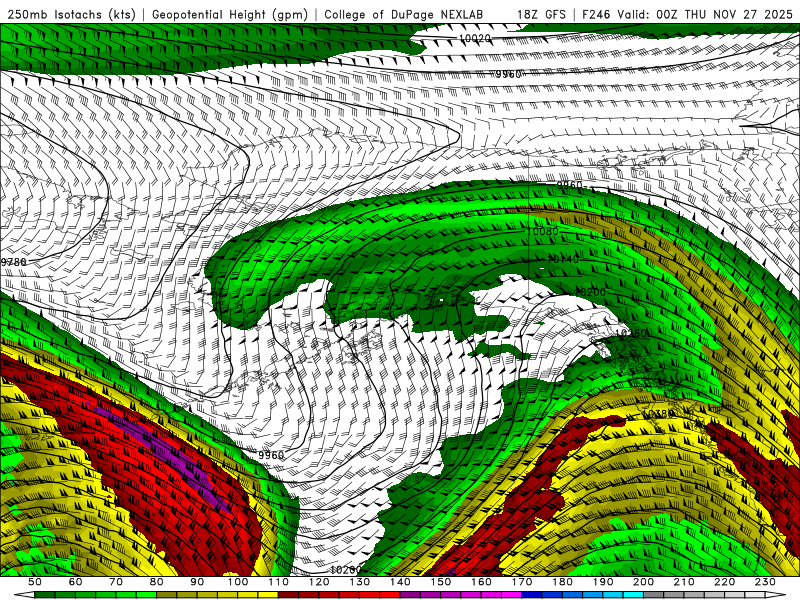
Task: Click the 150 value on the color scale
Action: (x=441, y=582)
